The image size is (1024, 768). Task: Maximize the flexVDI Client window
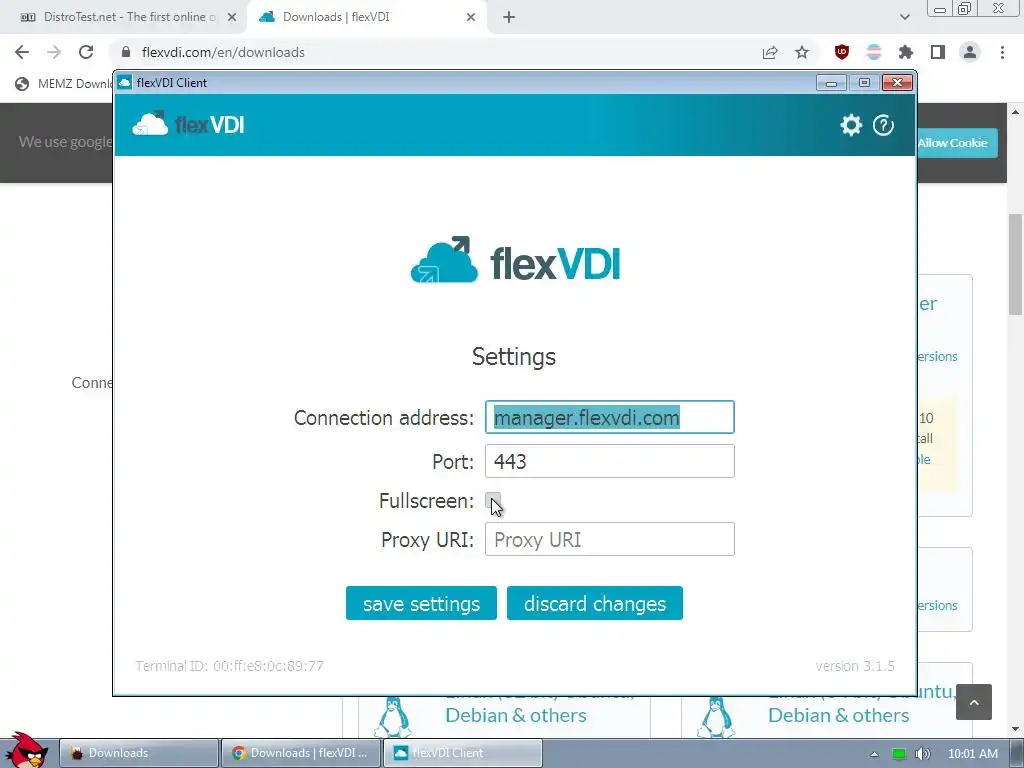click(864, 83)
